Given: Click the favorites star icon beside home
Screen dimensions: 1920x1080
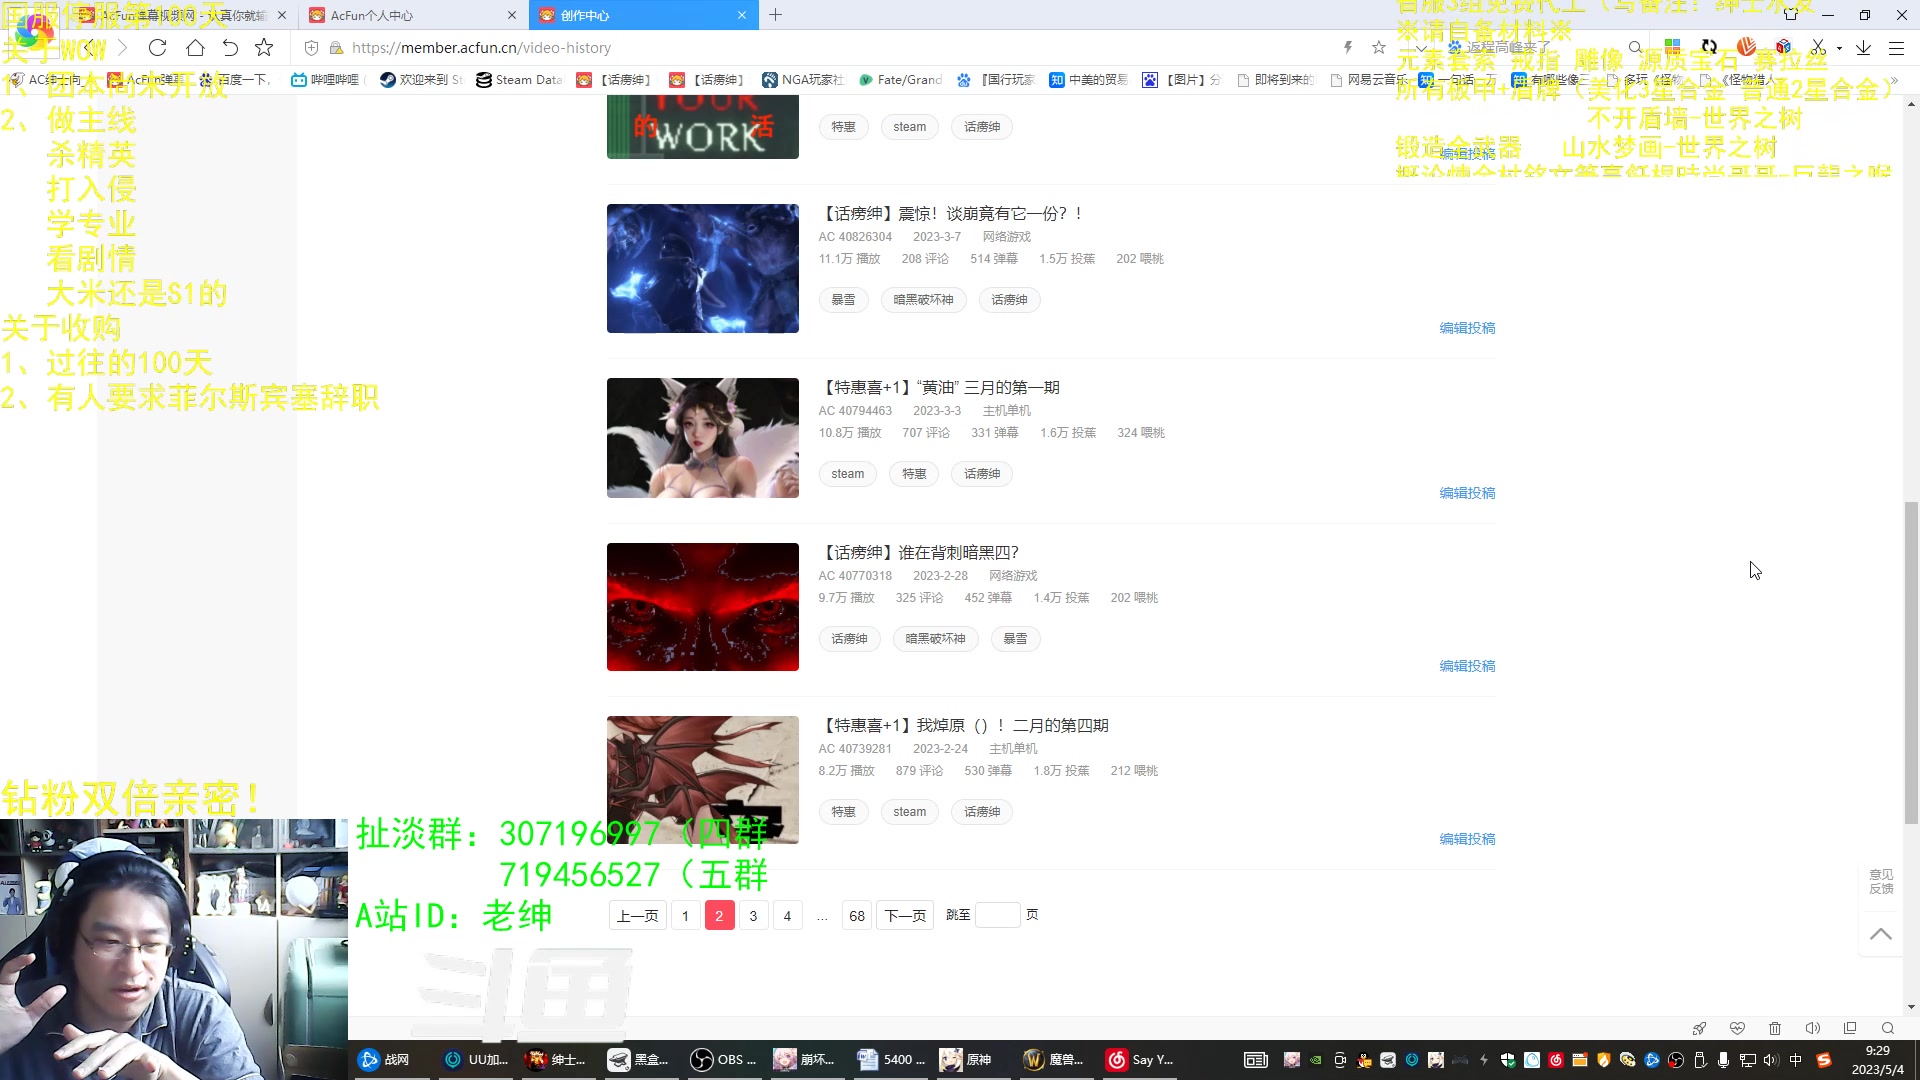Looking at the screenshot, I should 264,47.
